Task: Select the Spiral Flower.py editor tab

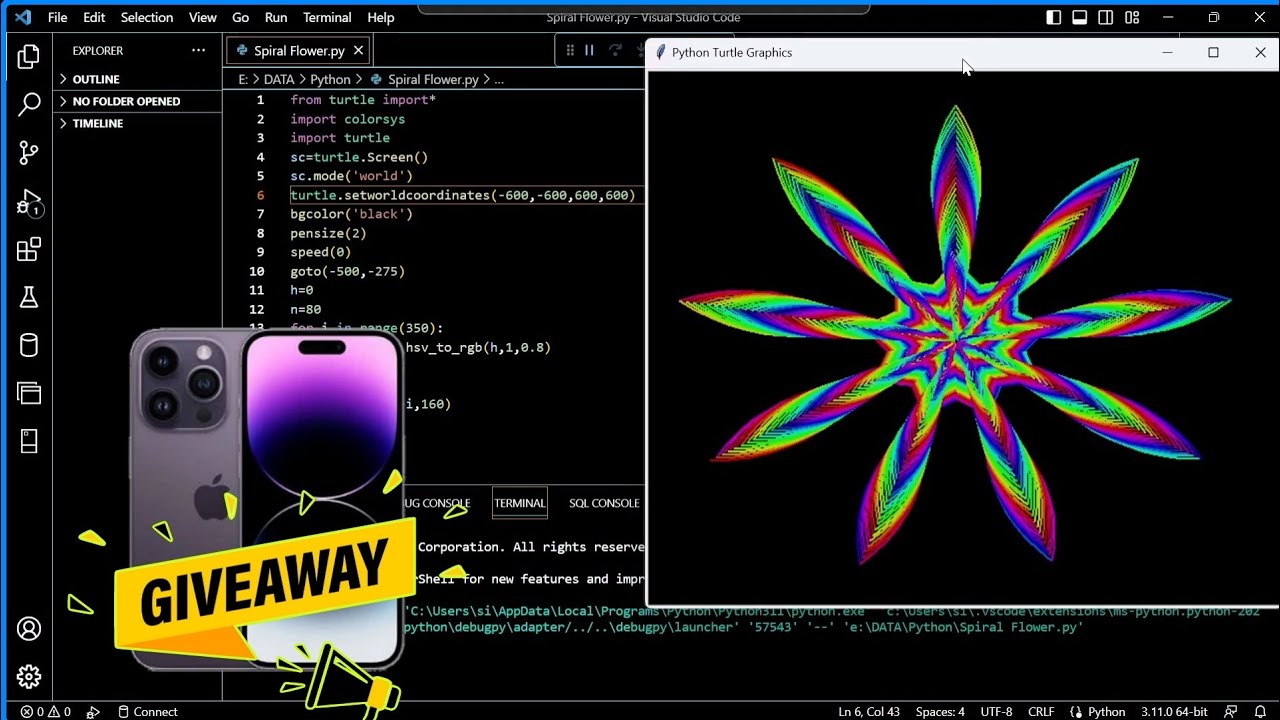Action: coord(299,50)
